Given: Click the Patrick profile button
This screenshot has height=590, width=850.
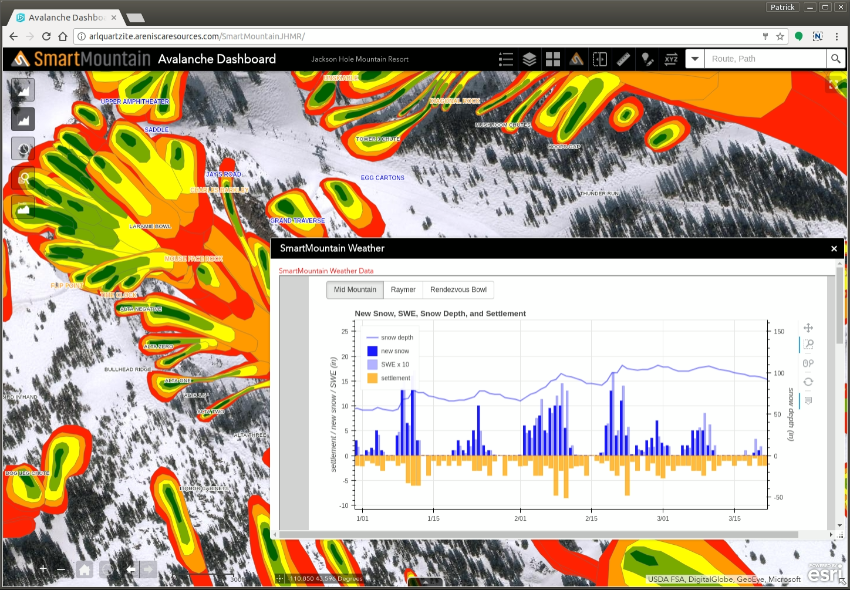Looking at the screenshot, I should pos(782,7).
